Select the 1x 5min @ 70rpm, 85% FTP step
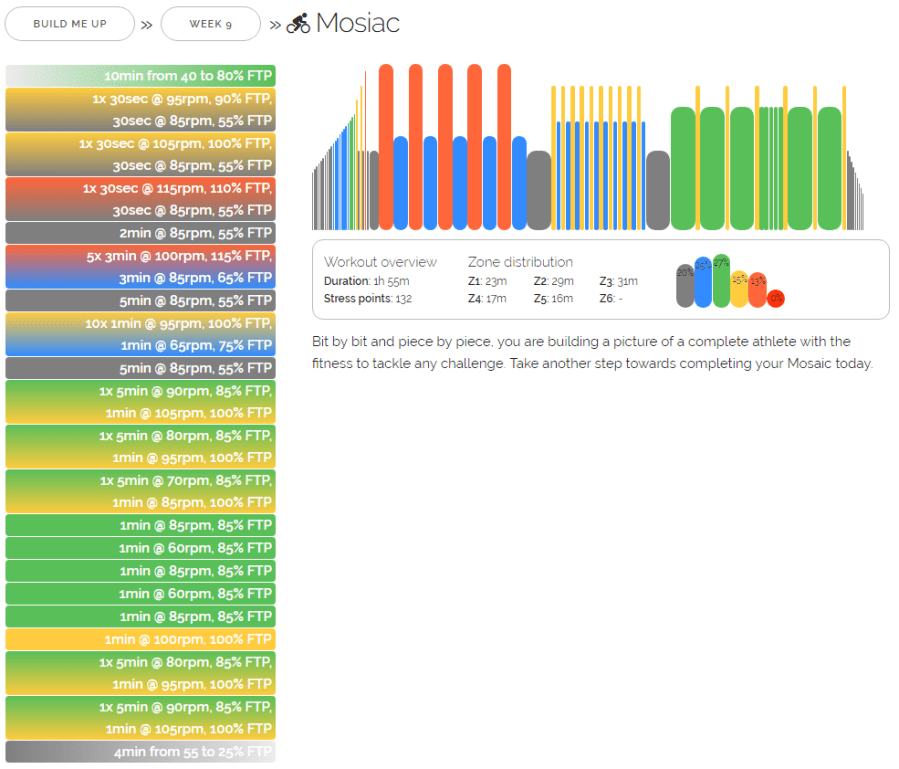Viewport: 899px width, 769px height. tap(140, 480)
